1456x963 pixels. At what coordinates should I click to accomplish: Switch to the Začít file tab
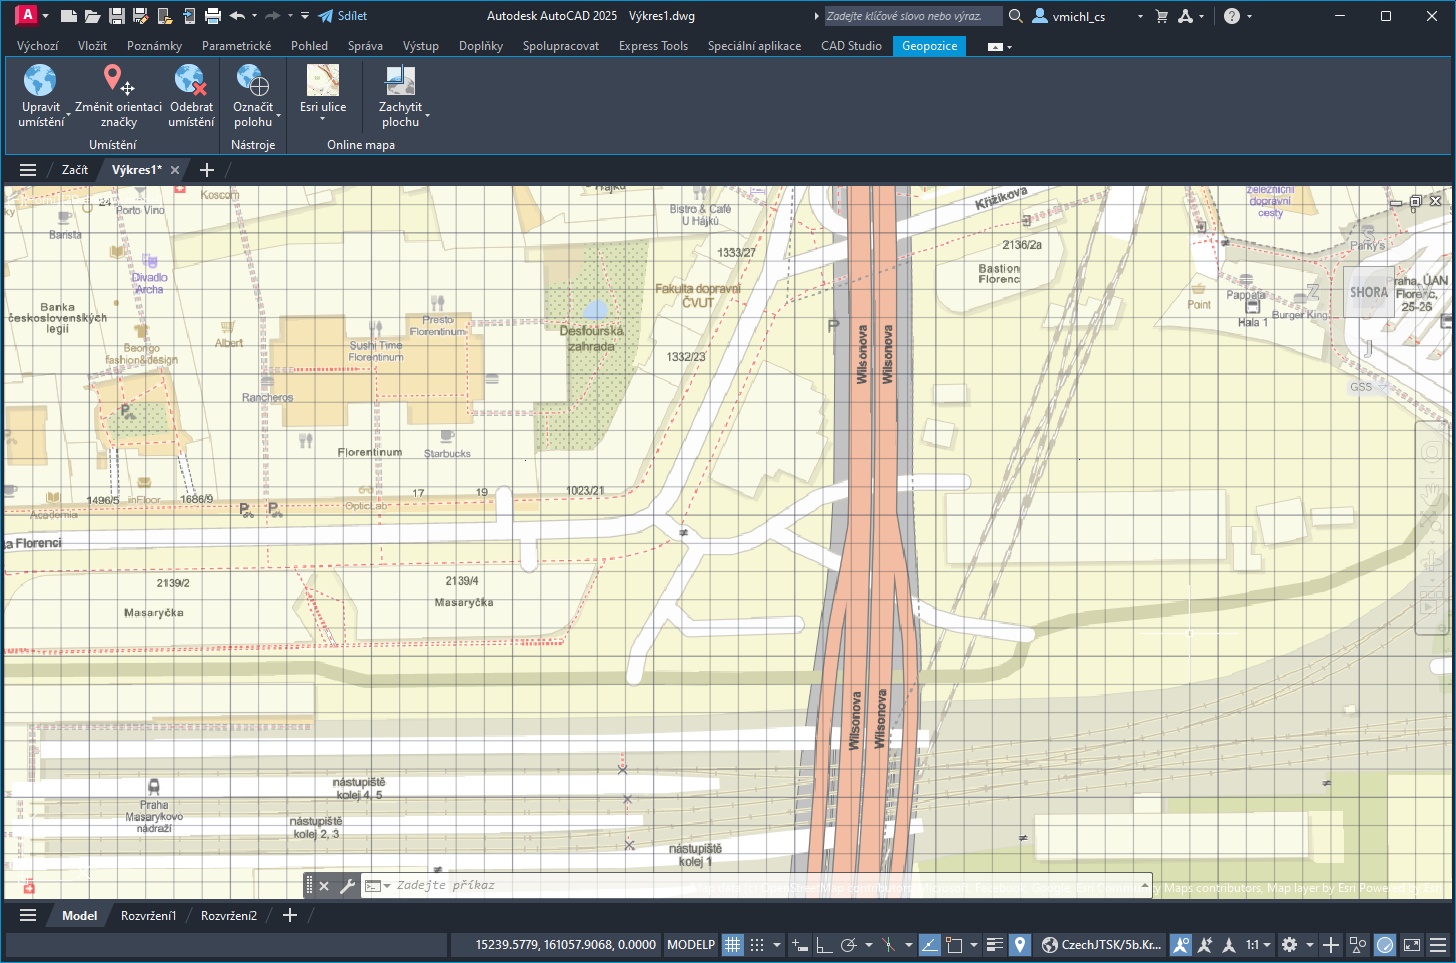point(74,170)
